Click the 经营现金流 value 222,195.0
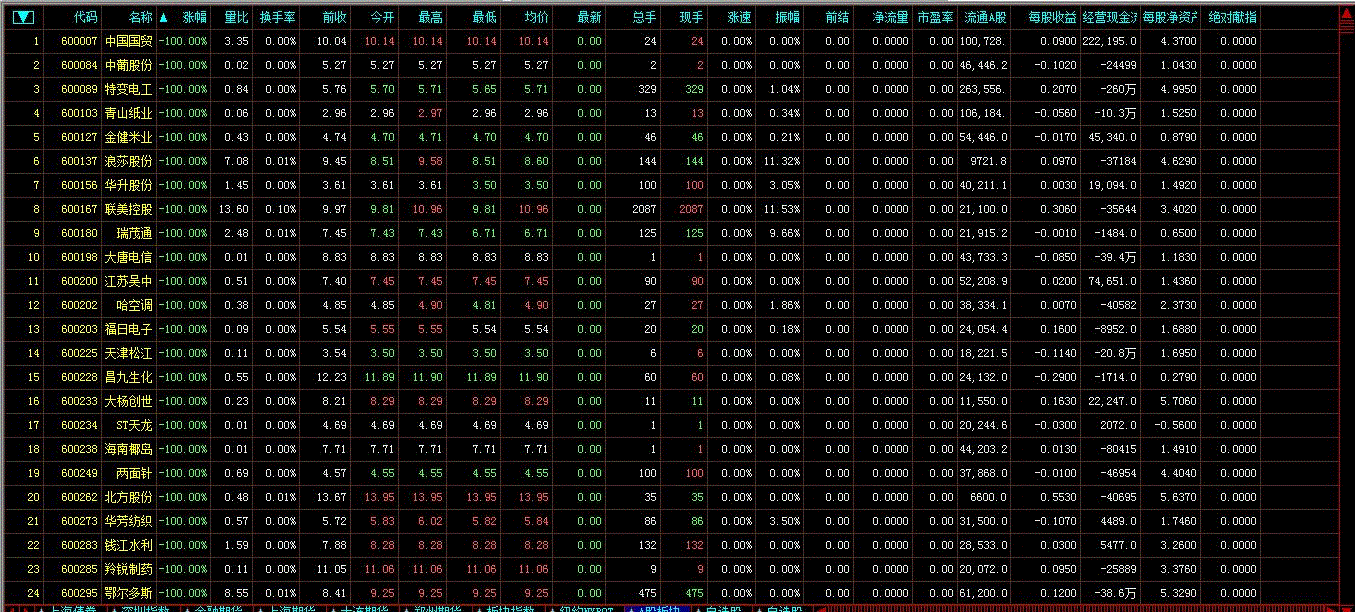Image resolution: width=1355 pixels, height=612 pixels. (x=1110, y=41)
